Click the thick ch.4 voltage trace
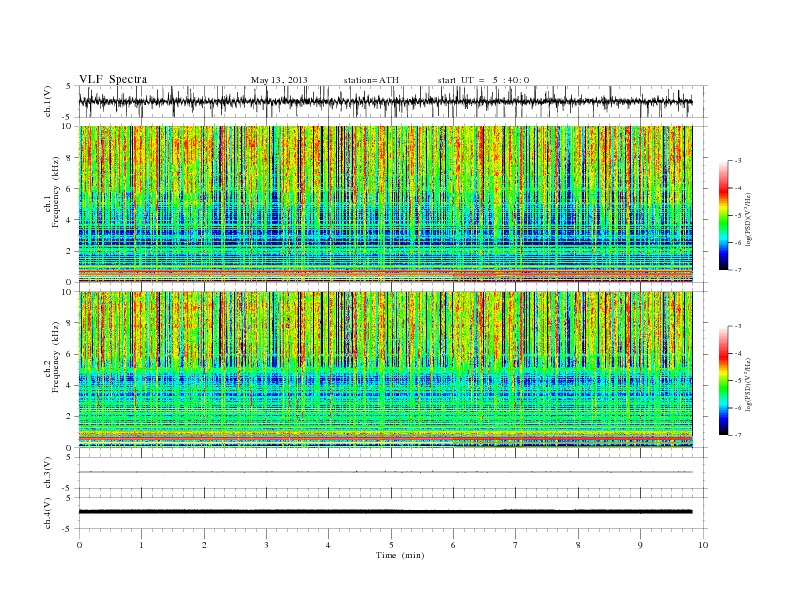Image resolution: width=792 pixels, height=612 pixels. click(x=385, y=512)
